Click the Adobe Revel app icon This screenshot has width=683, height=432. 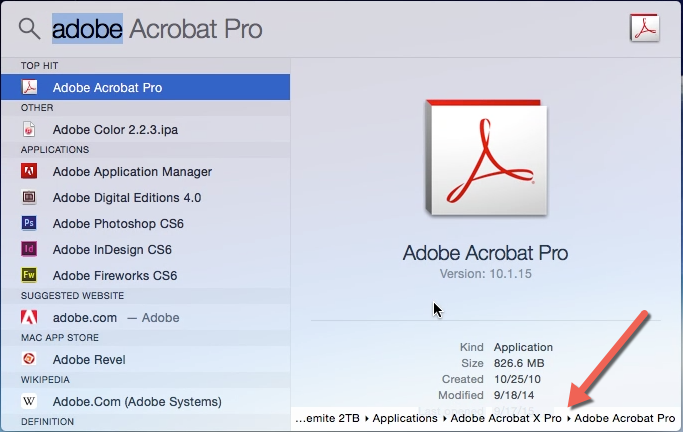(29, 359)
